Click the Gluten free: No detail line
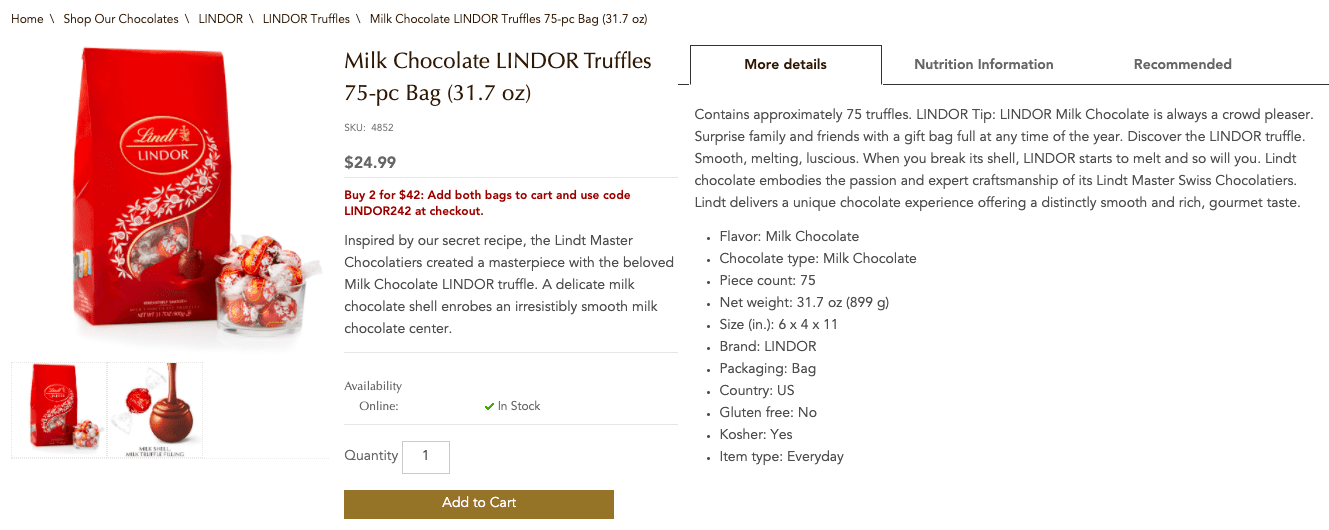1329x530 pixels. click(768, 413)
